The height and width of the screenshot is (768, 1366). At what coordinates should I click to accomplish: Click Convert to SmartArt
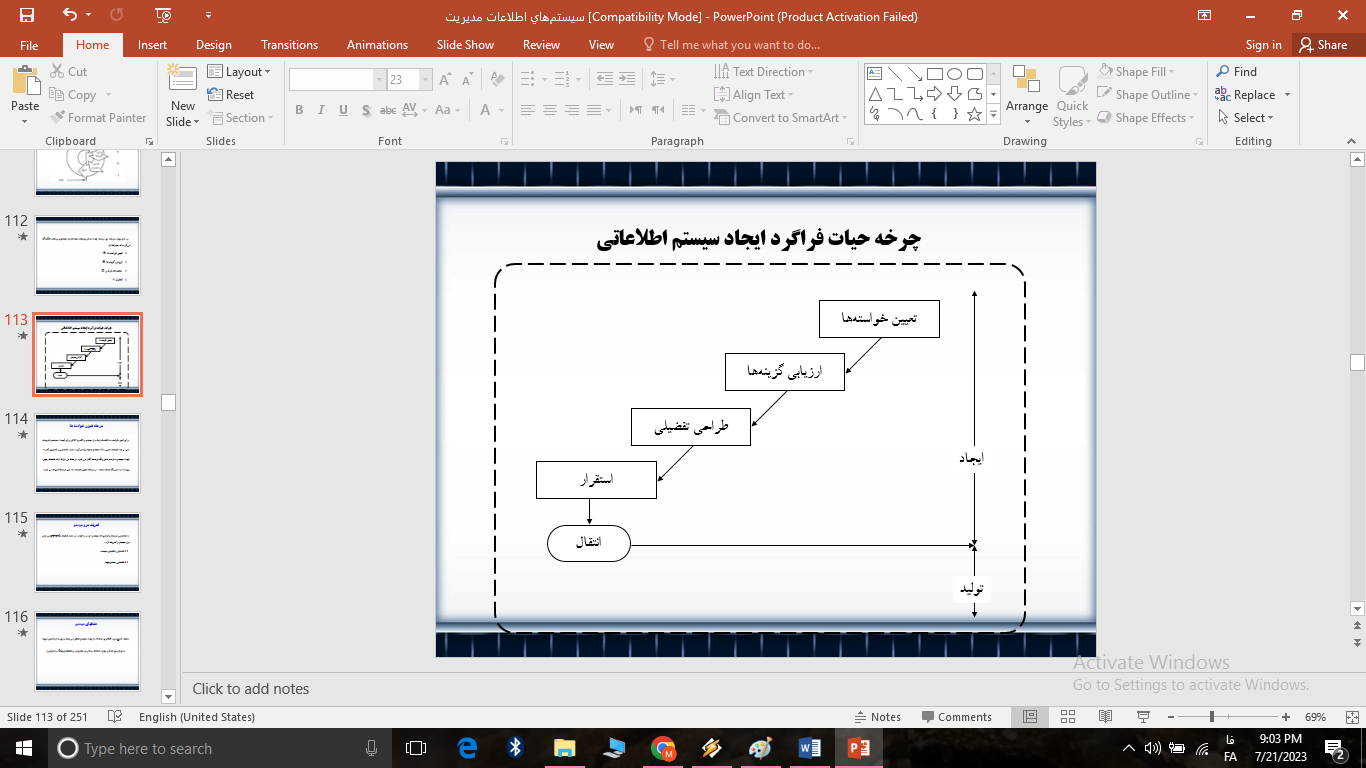(x=781, y=118)
